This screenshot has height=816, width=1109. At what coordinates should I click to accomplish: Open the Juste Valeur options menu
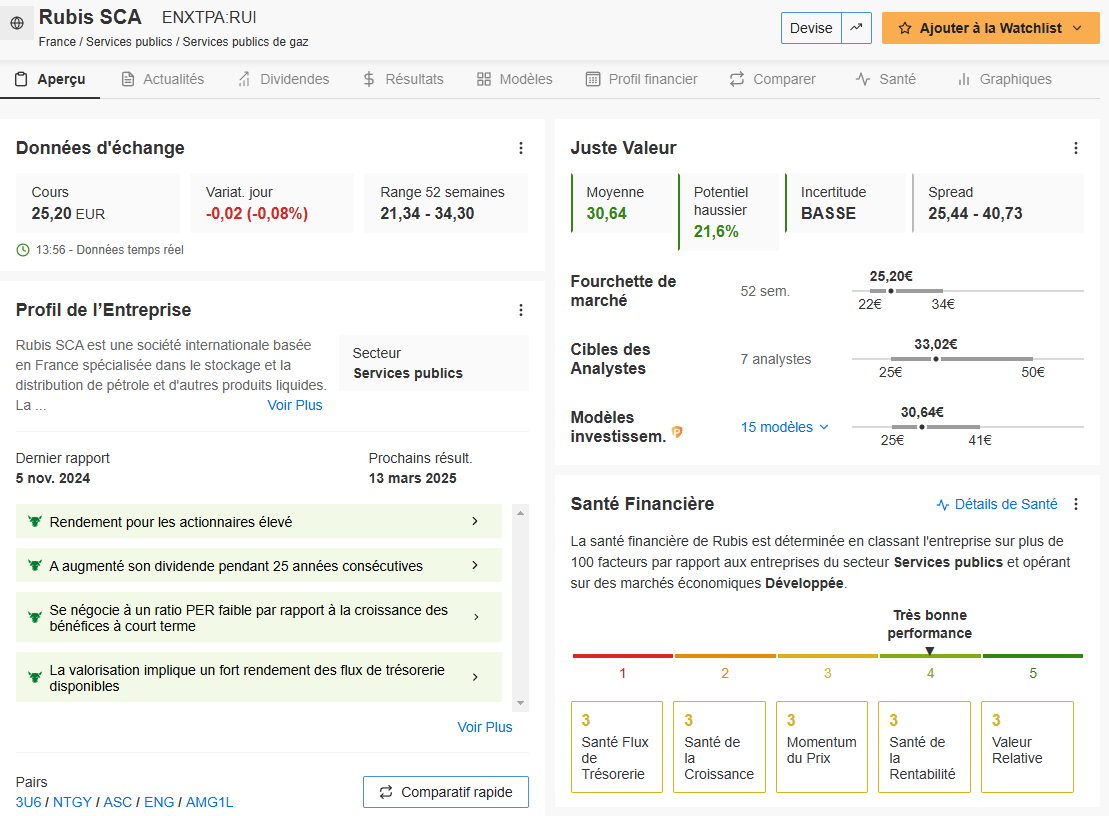tap(1076, 148)
